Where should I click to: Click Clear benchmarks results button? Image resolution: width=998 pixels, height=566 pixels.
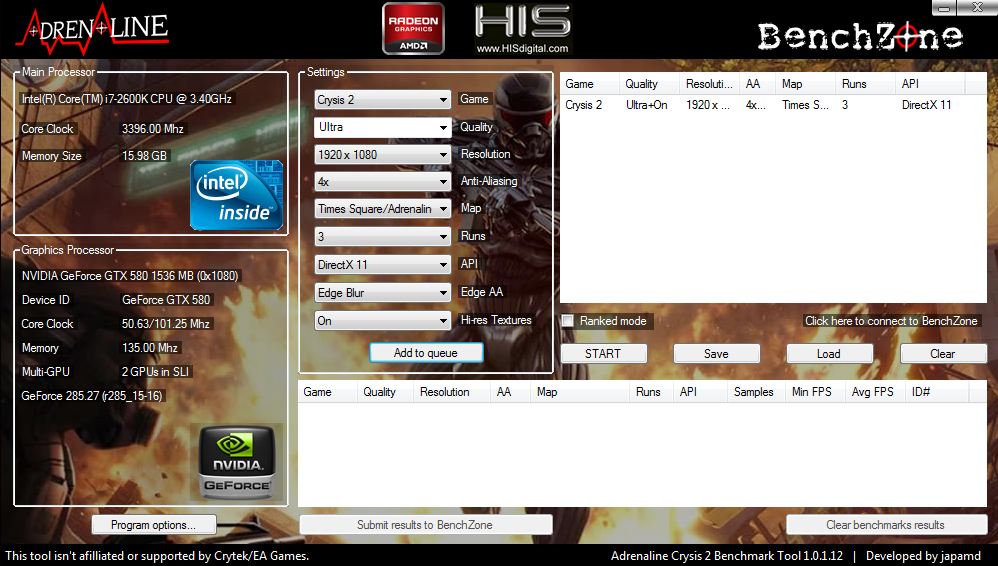[886, 525]
